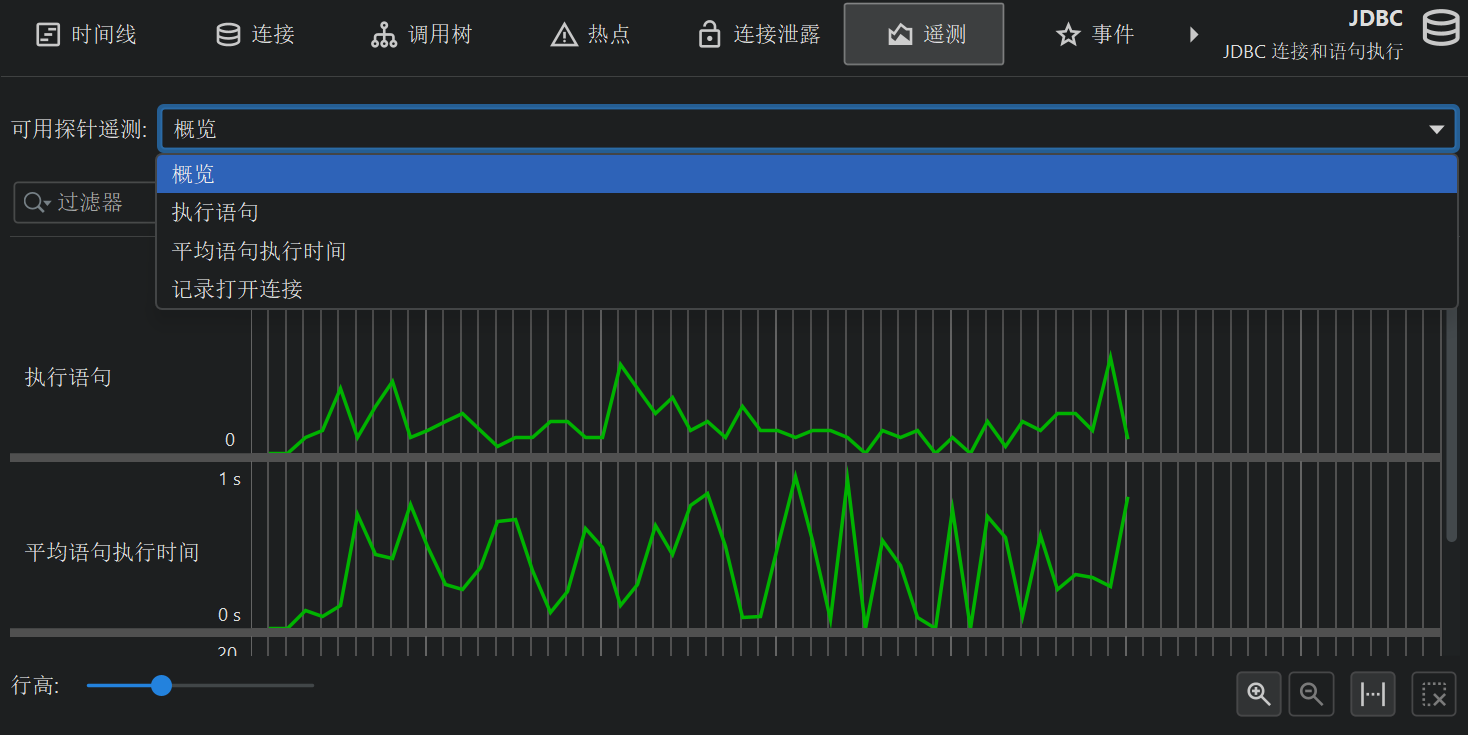Click the 行高 row height slider handle
Viewport: 1468px width, 735px height.
161,685
